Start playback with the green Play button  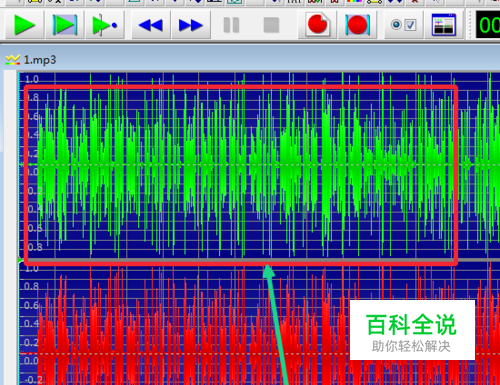[25, 25]
